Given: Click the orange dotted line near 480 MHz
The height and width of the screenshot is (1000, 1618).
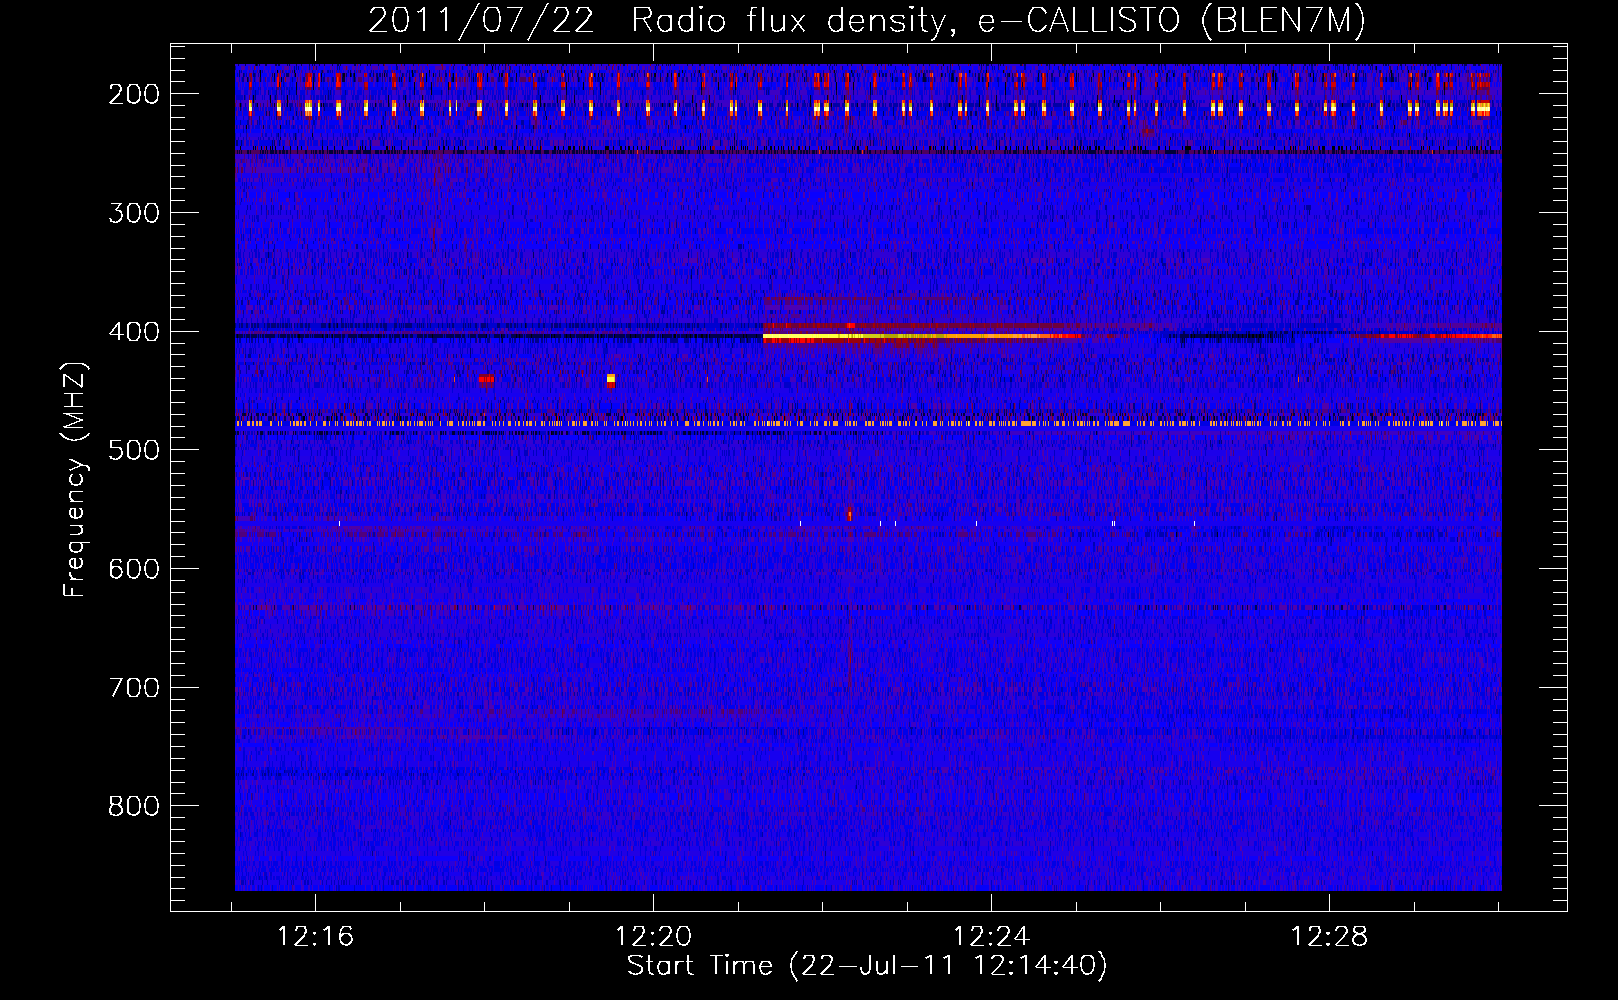Looking at the screenshot, I should (868, 424).
